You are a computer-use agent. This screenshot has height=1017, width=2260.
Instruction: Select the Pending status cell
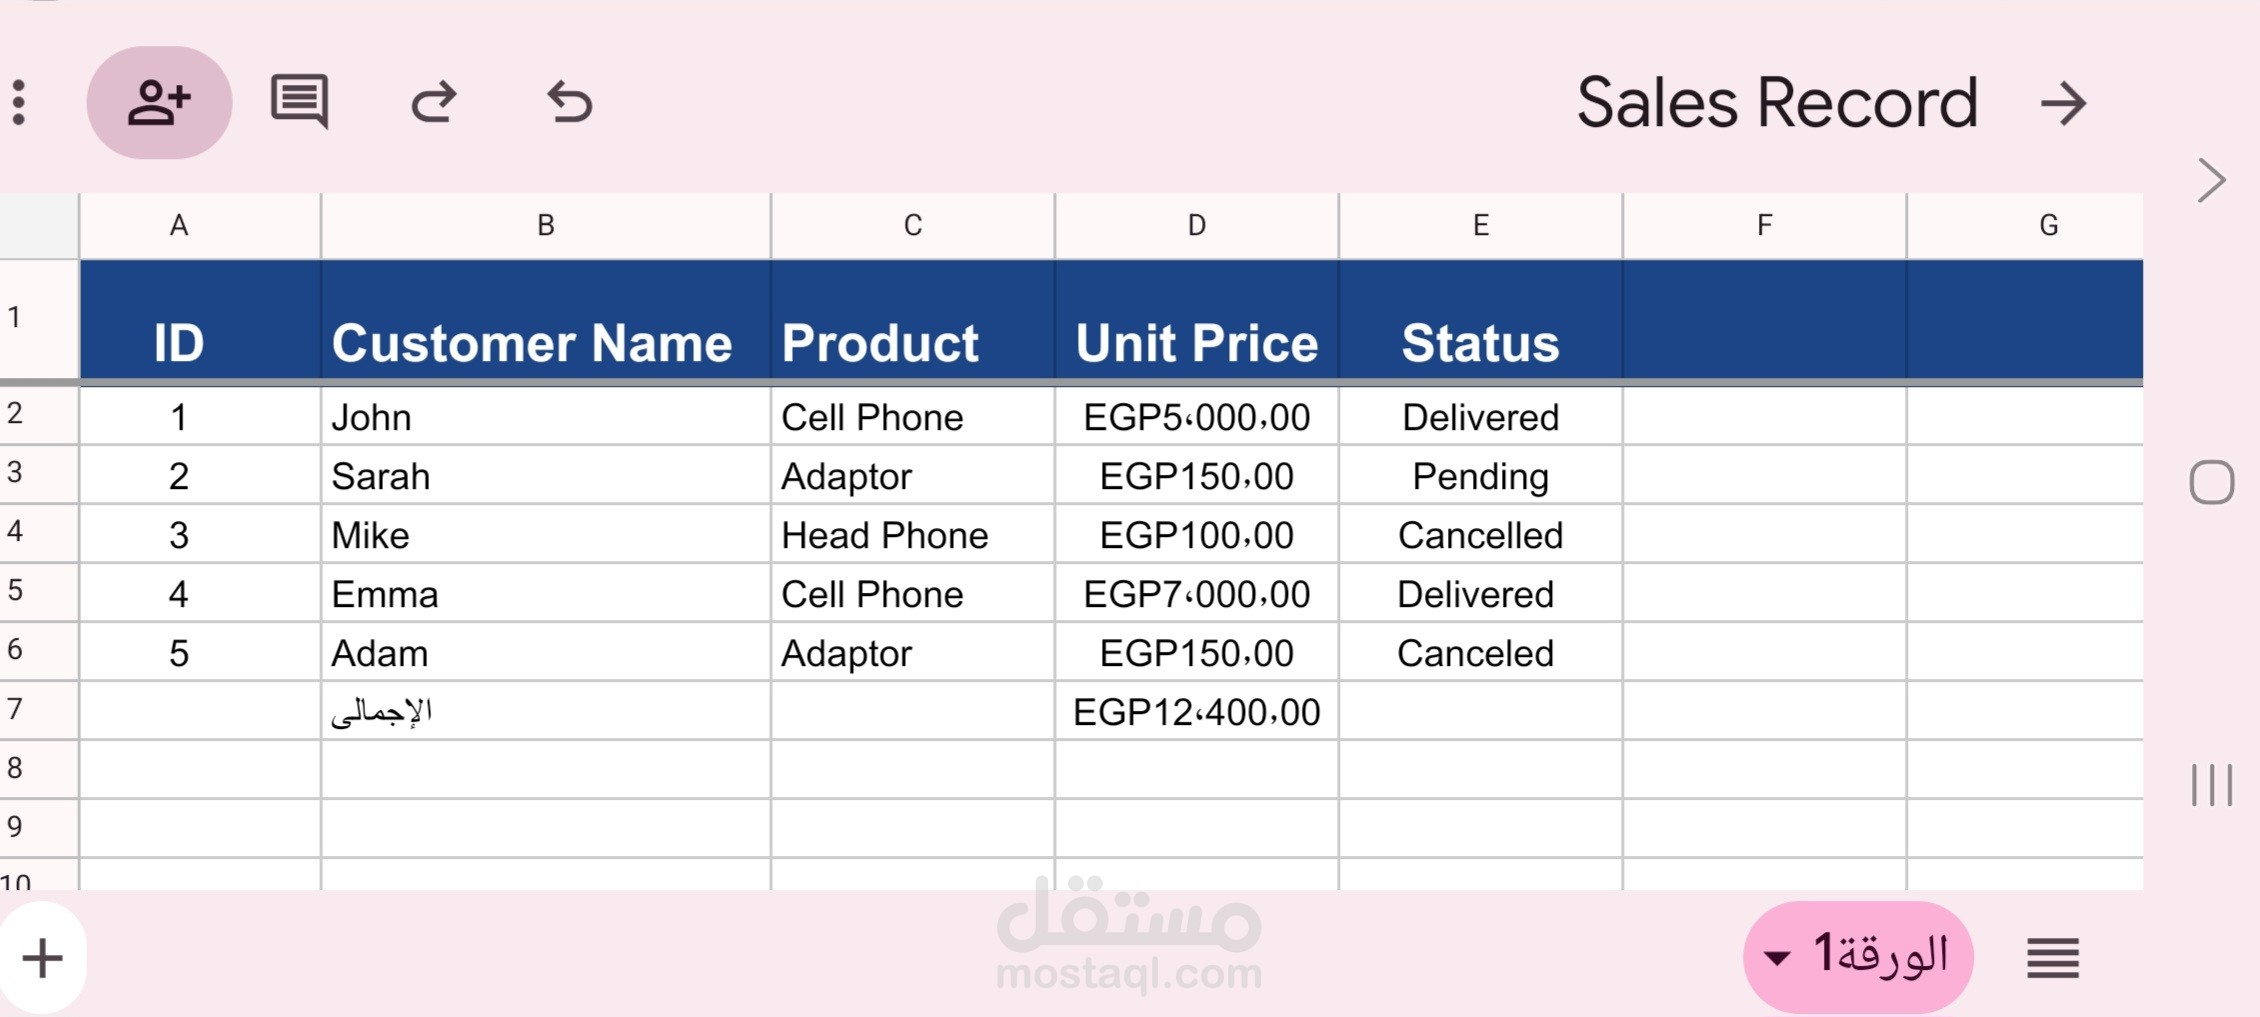[x=1480, y=476]
